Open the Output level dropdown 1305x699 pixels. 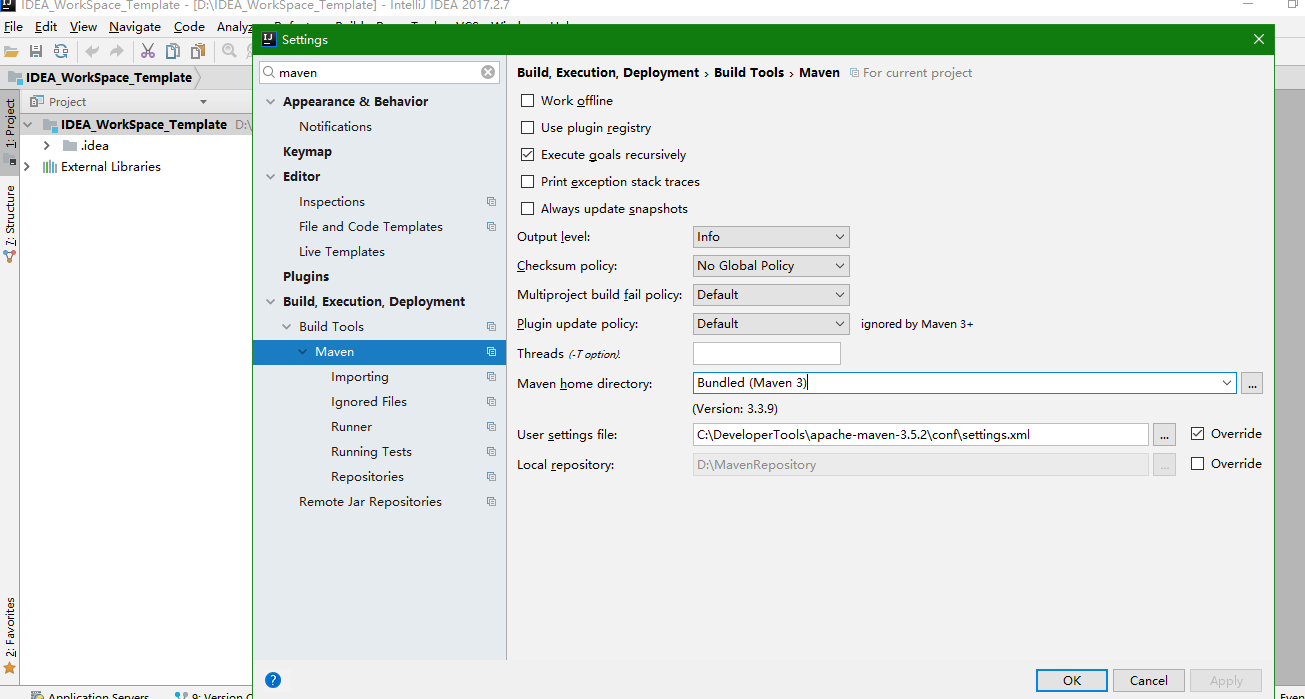click(x=771, y=237)
